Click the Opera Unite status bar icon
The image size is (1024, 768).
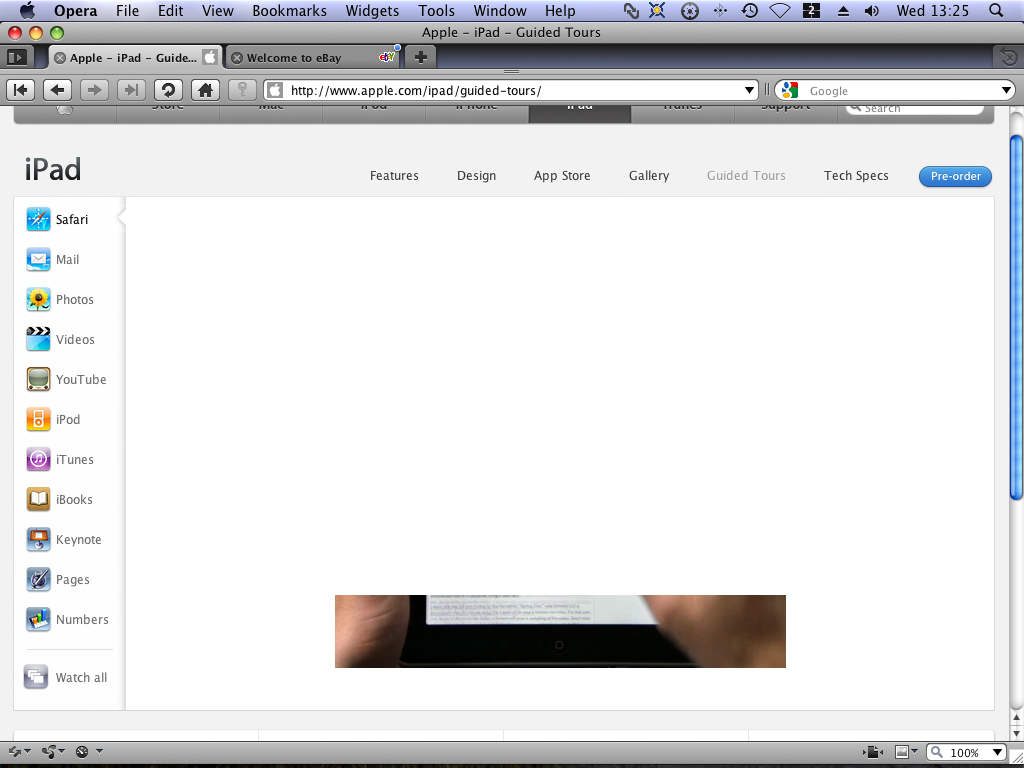click(48, 752)
